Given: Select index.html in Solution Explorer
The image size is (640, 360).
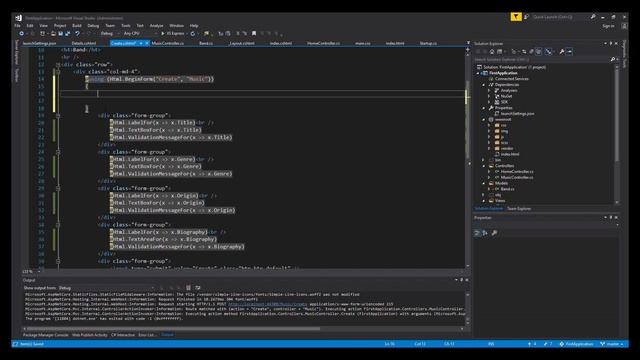Looking at the screenshot, I should [510, 154].
